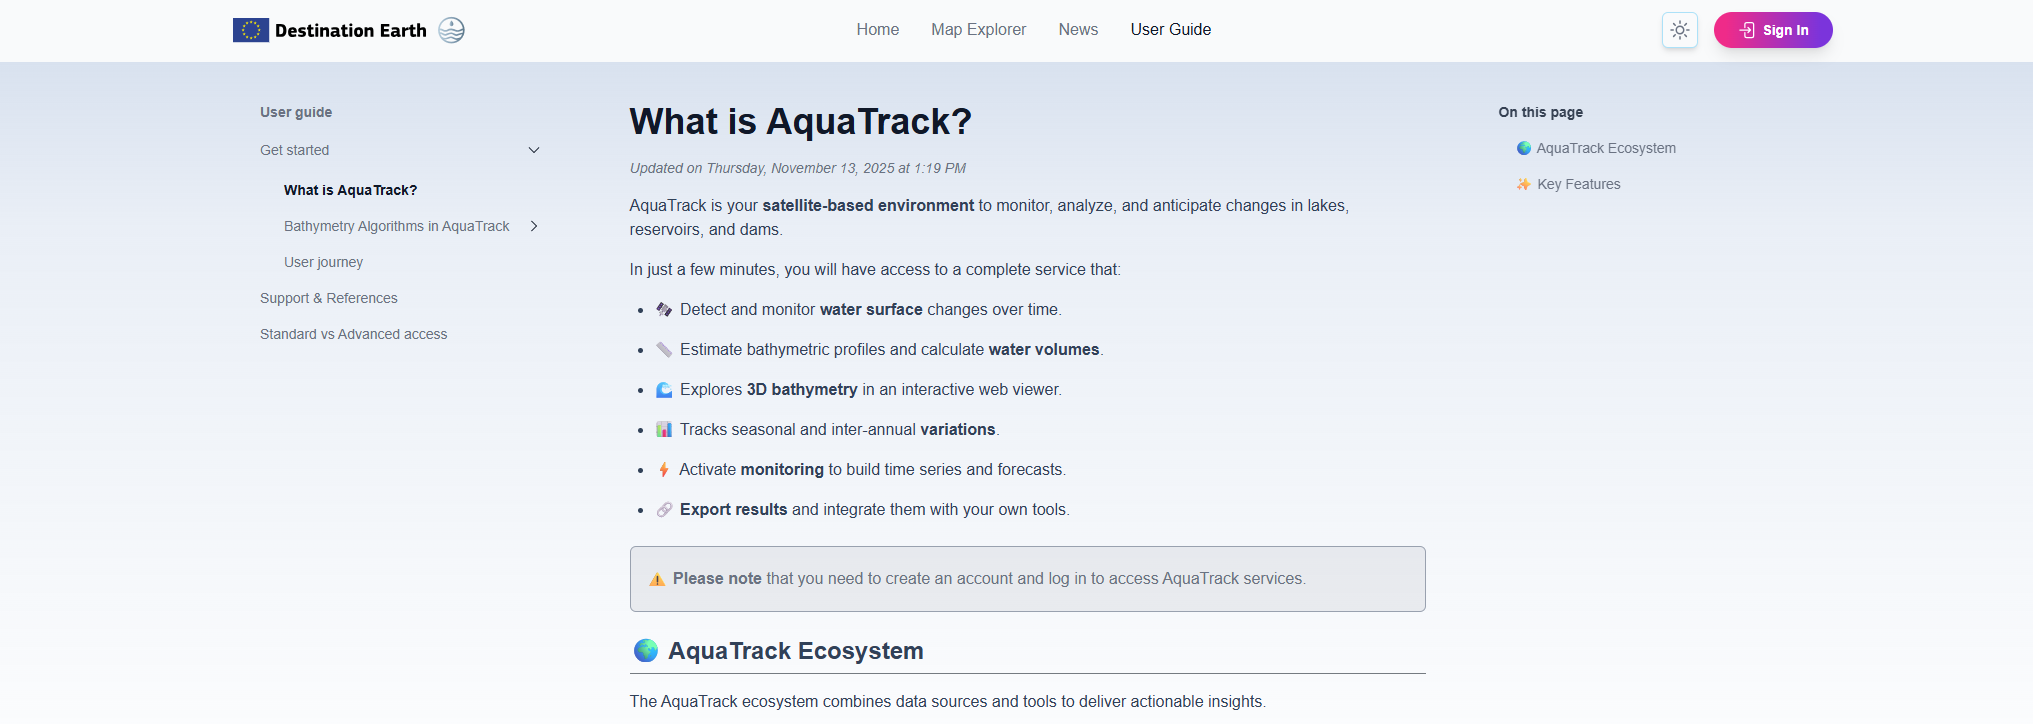Click the globe waves icon beside Destination Earth
This screenshot has width=2033, height=724.
click(x=452, y=30)
